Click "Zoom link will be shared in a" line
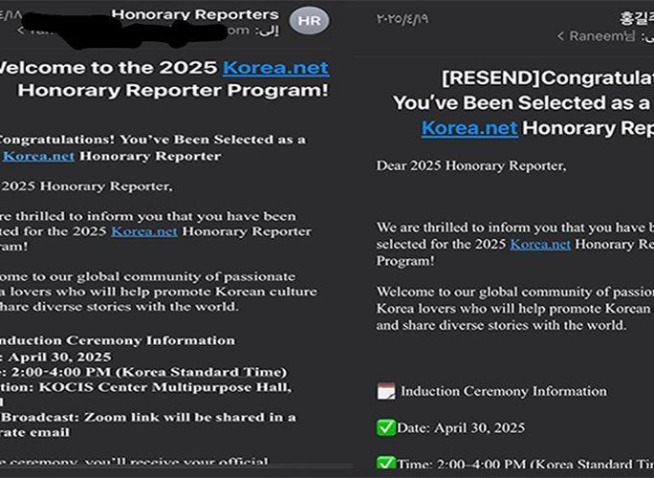654x478 pixels. coord(190,417)
